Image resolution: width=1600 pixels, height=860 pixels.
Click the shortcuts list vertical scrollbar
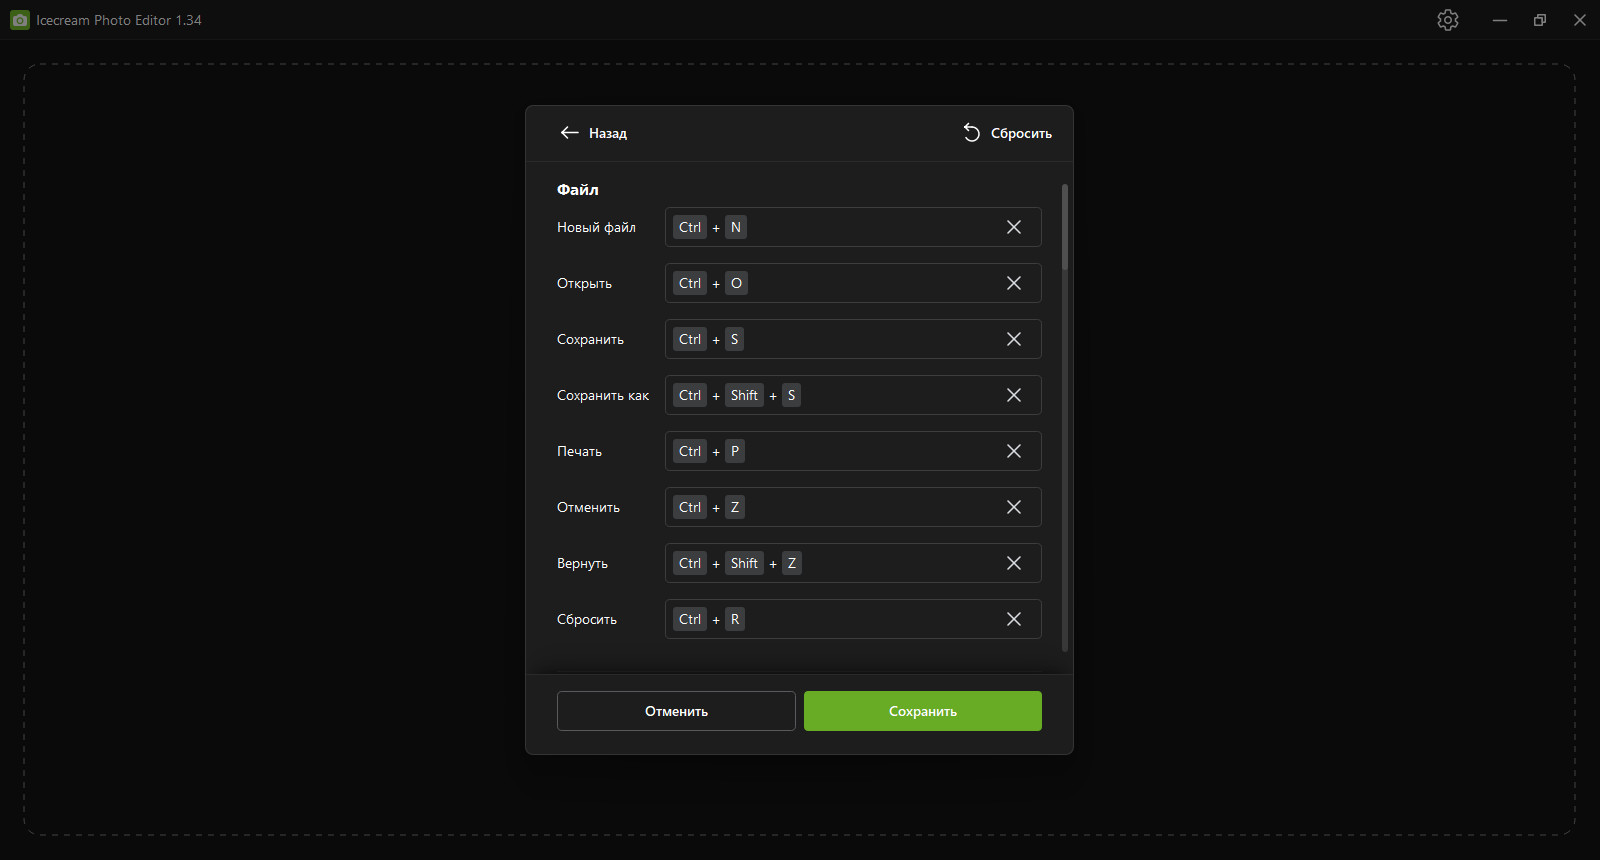click(x=1065, y=418)
